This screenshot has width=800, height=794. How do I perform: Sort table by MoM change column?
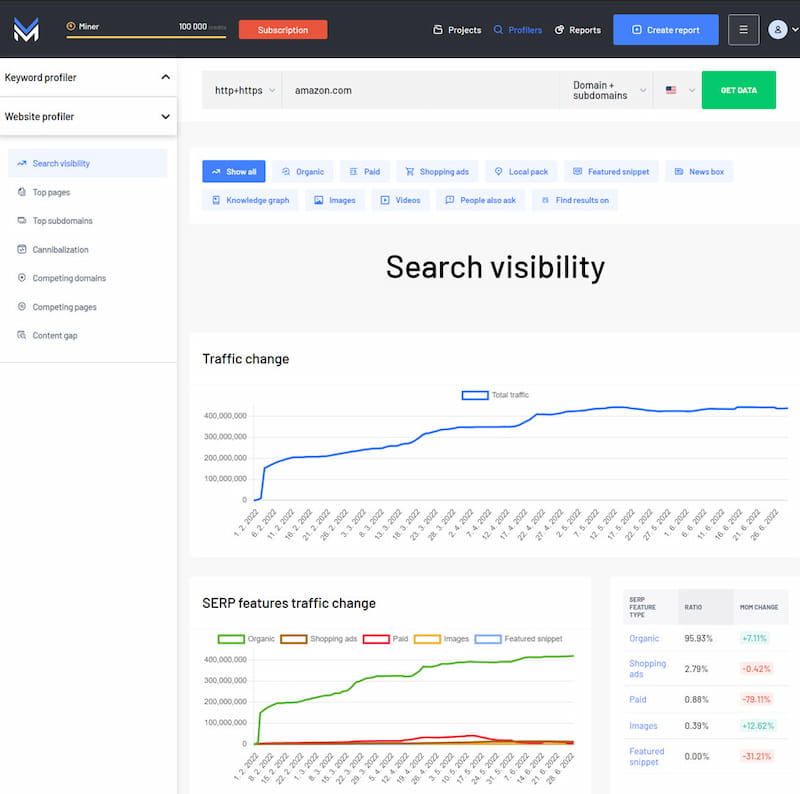pyautogui.click(x=759, y=607)
